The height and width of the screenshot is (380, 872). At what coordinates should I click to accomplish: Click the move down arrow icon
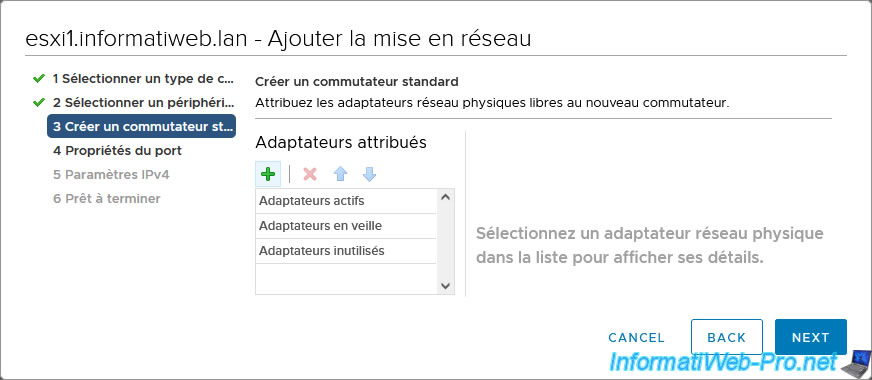click(369, 174)
